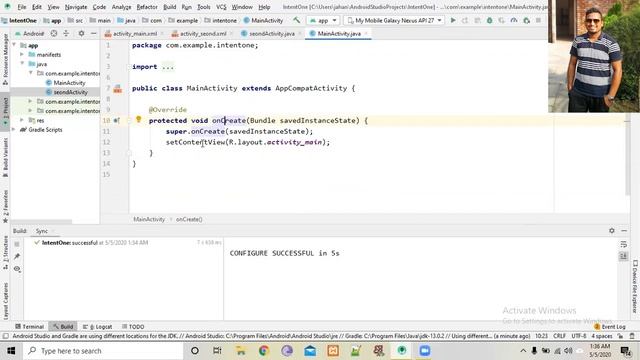
Task: Open Event Log
Action: point(610,327)
